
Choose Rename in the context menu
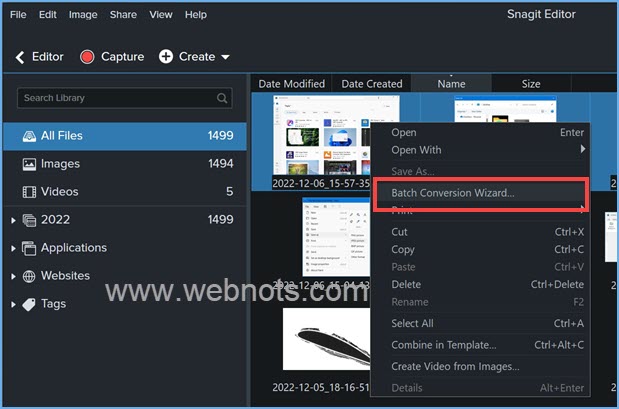(480, 302)
